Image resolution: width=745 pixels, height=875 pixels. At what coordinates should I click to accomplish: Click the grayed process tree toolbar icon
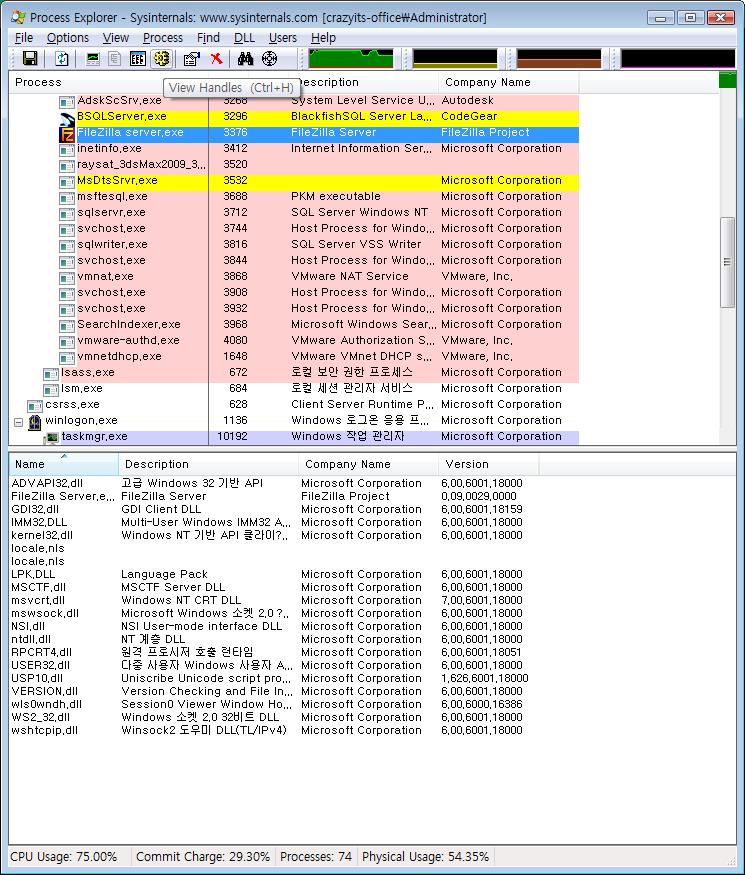coord(114,59)
